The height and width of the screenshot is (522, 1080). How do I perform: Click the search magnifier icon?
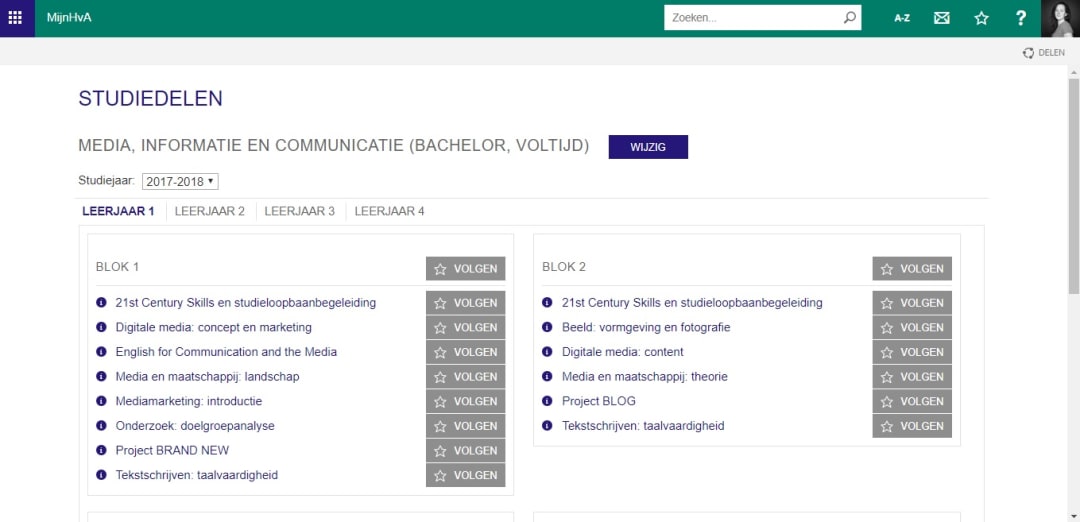coord(850,18)
